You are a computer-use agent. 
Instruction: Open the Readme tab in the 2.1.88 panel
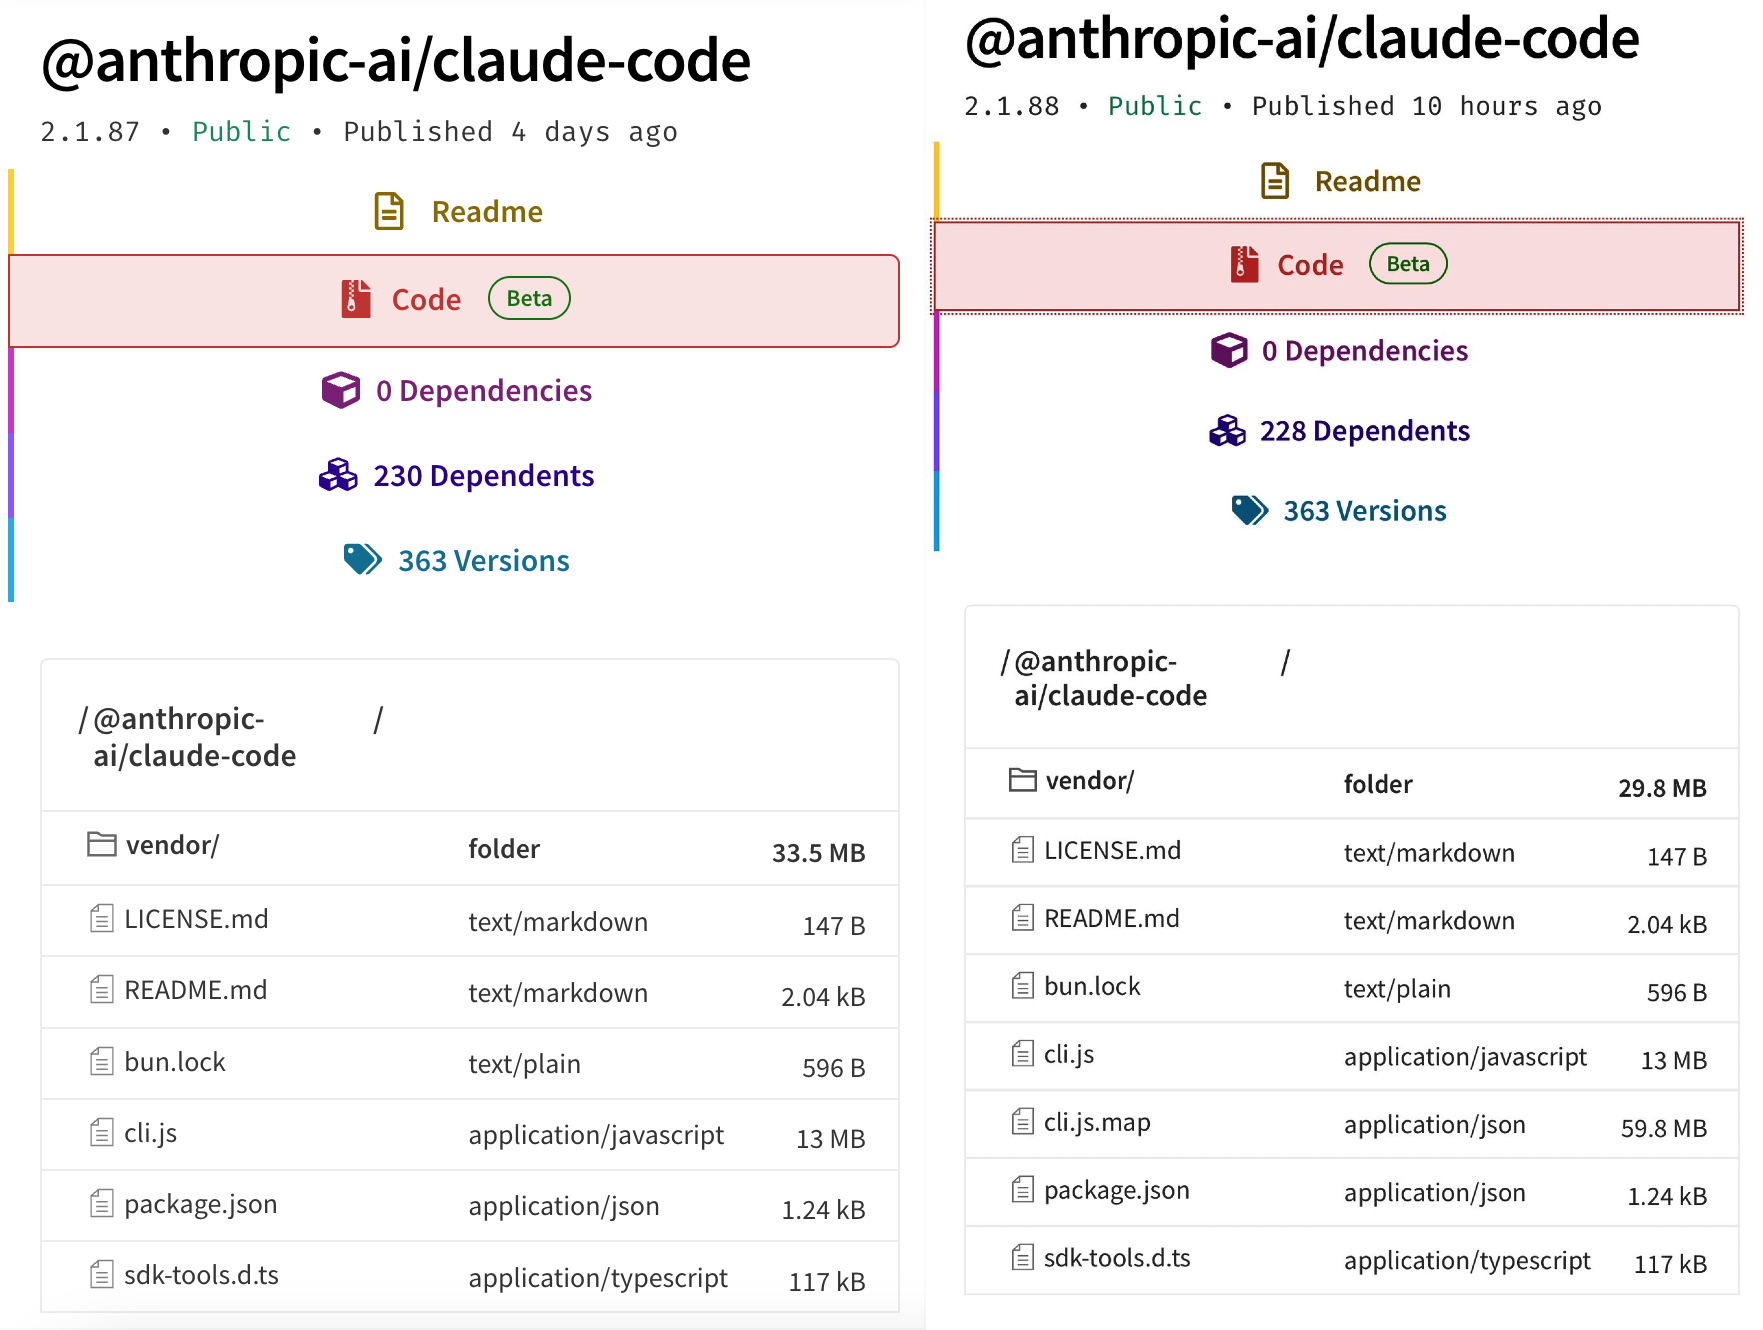[x=1367, y=181]
